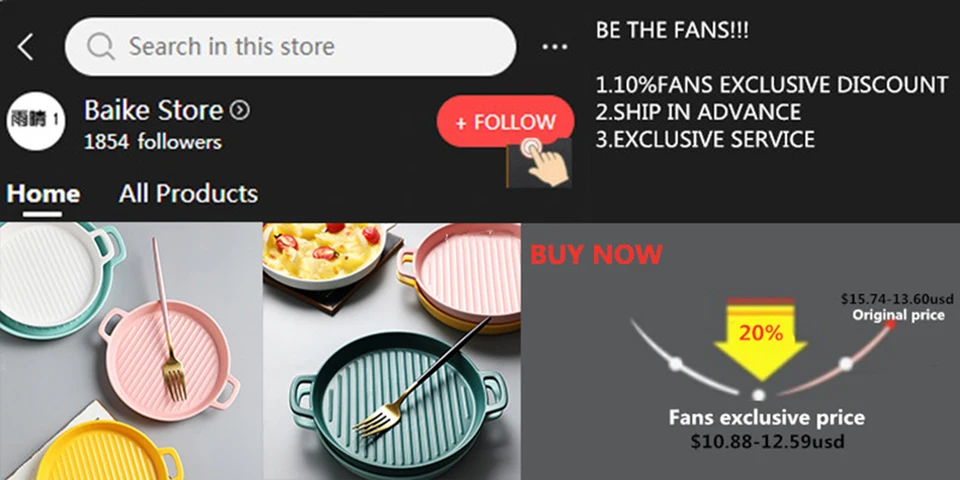Follow the Baike Store
960x480 pixels.
pyautogui.click(x=505, y=121)
